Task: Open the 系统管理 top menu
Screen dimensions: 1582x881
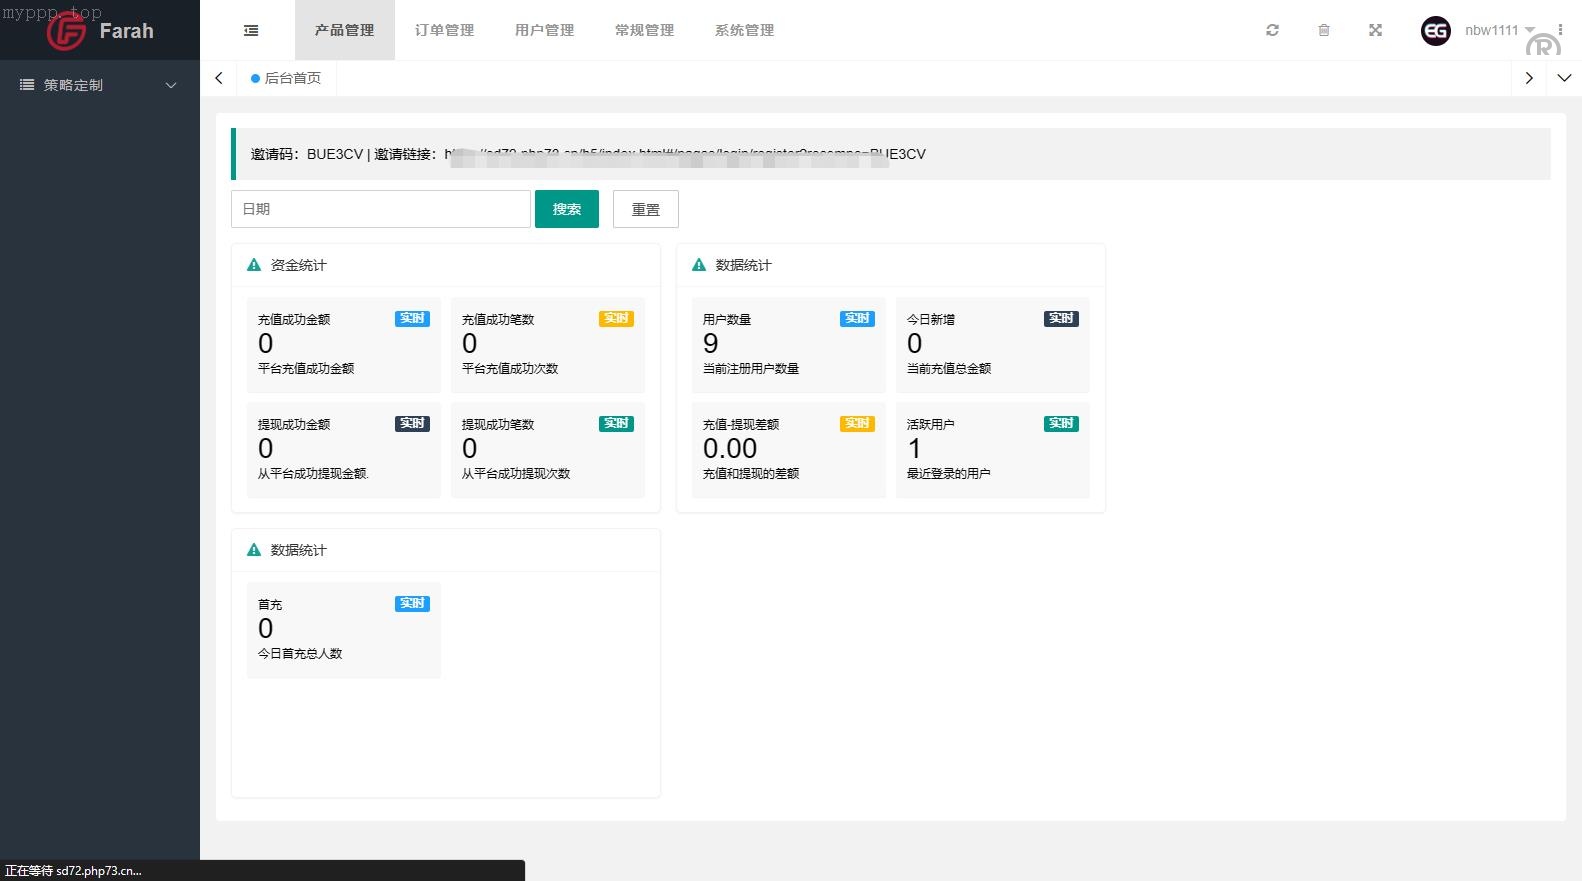Action: pos(744,30)
